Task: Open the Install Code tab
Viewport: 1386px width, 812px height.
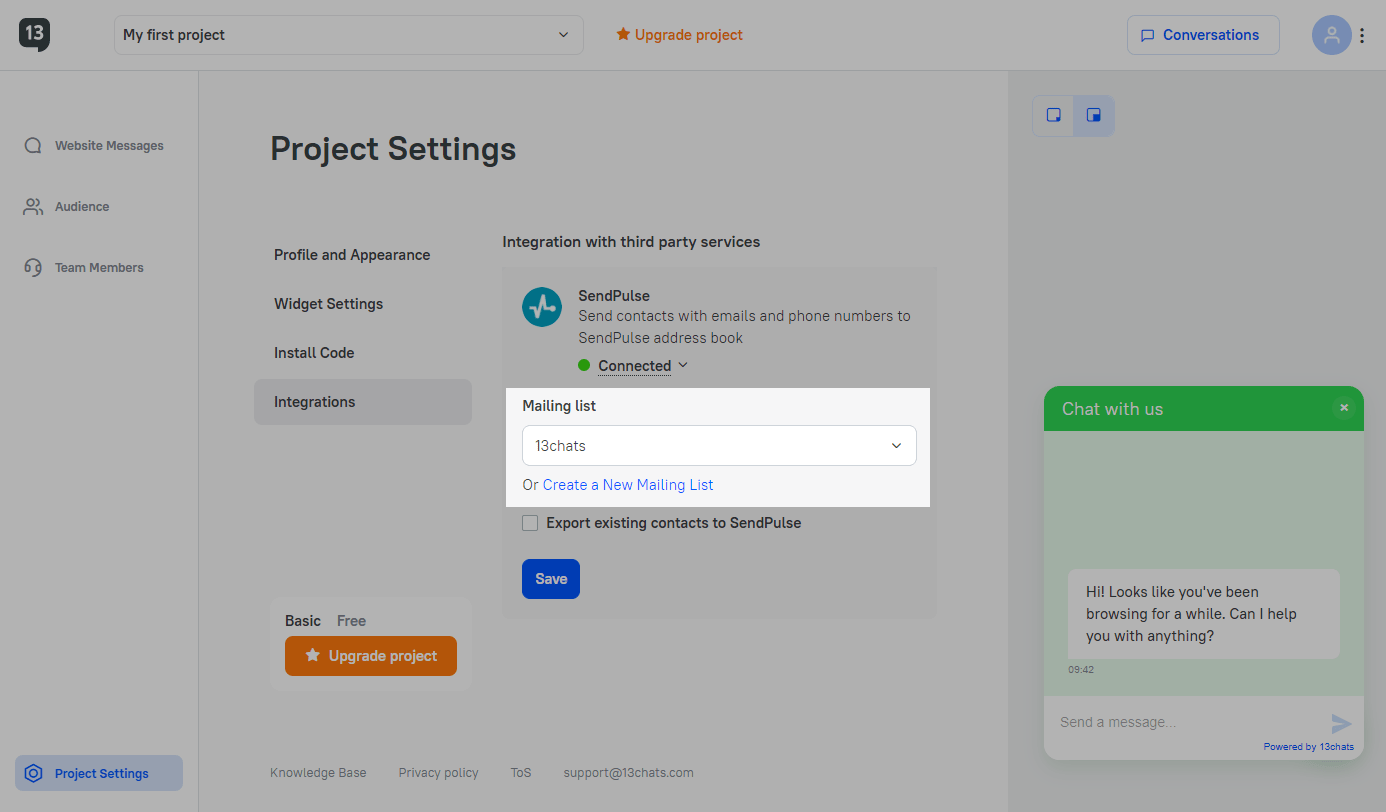Action: tap(314, 353)
